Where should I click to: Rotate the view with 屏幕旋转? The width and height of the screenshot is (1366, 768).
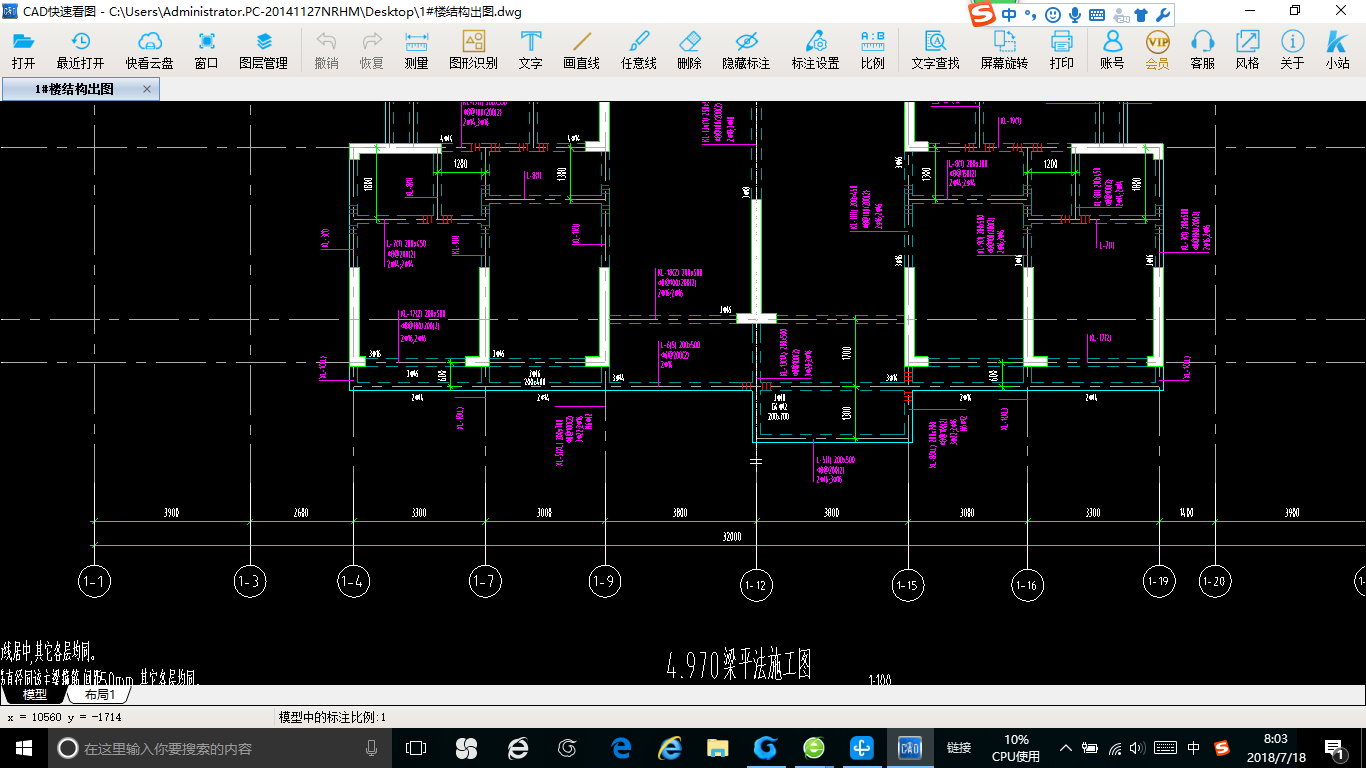1004,49
